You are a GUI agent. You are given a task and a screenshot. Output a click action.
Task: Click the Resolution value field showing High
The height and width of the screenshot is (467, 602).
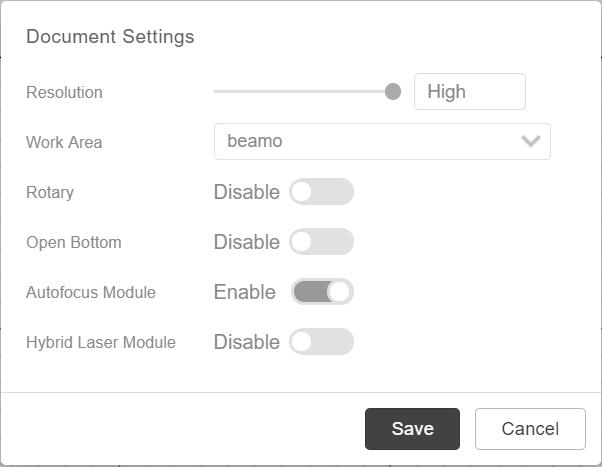tap(469, 92)
